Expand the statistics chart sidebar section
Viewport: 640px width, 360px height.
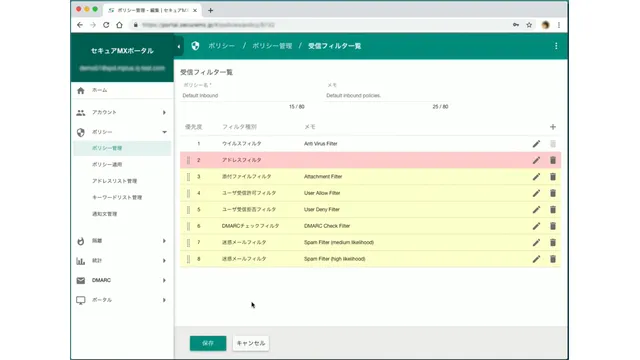[122, 260]
